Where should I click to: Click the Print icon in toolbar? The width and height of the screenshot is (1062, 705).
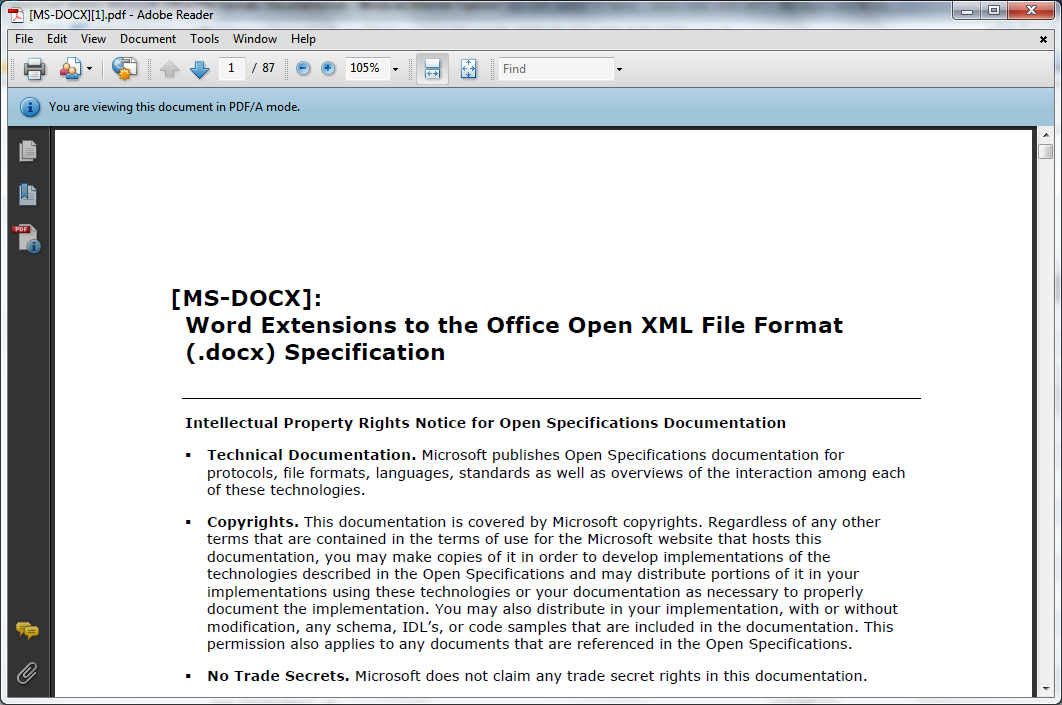coord(34,69)
